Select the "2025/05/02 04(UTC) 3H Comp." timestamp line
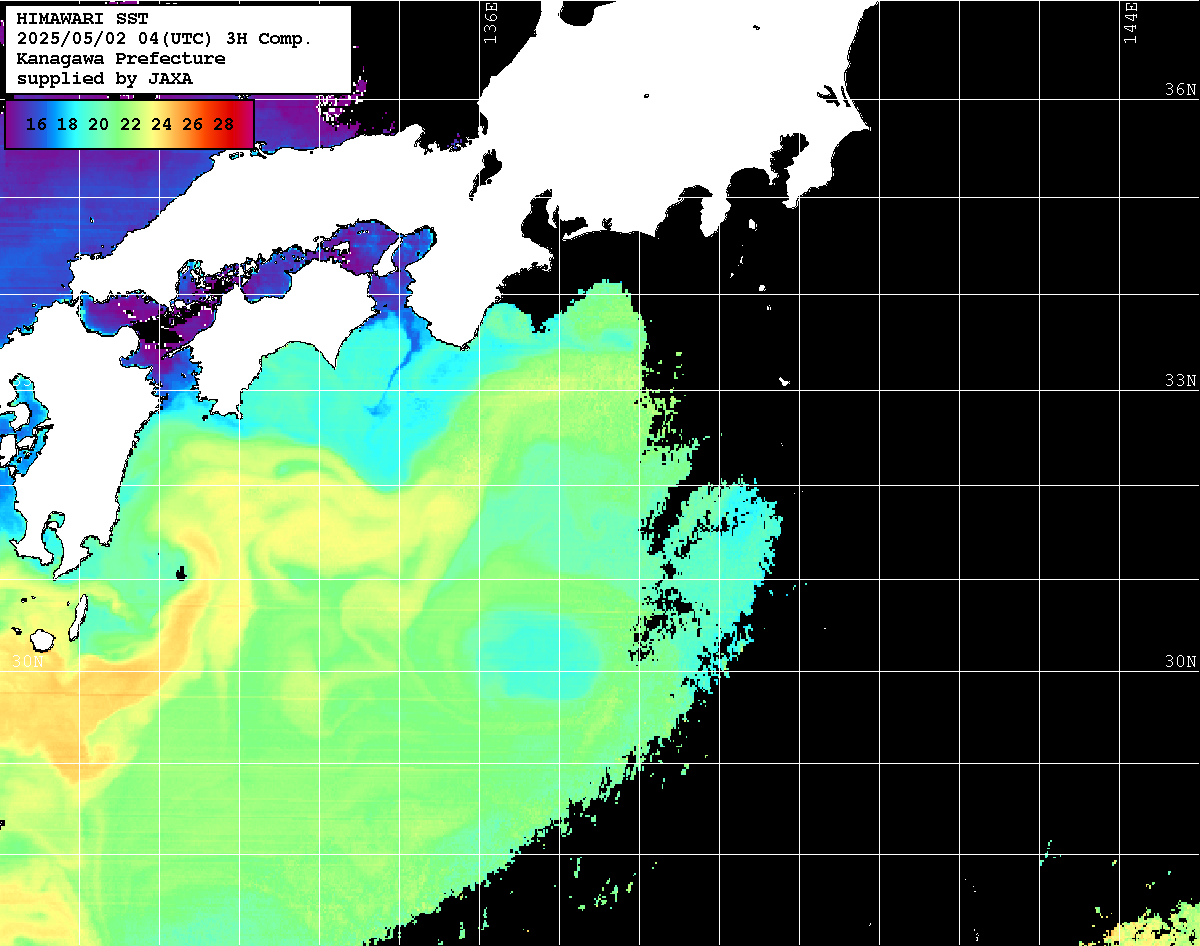The width and height of the screenshot is (1200, 946). (x=165, y=39)
